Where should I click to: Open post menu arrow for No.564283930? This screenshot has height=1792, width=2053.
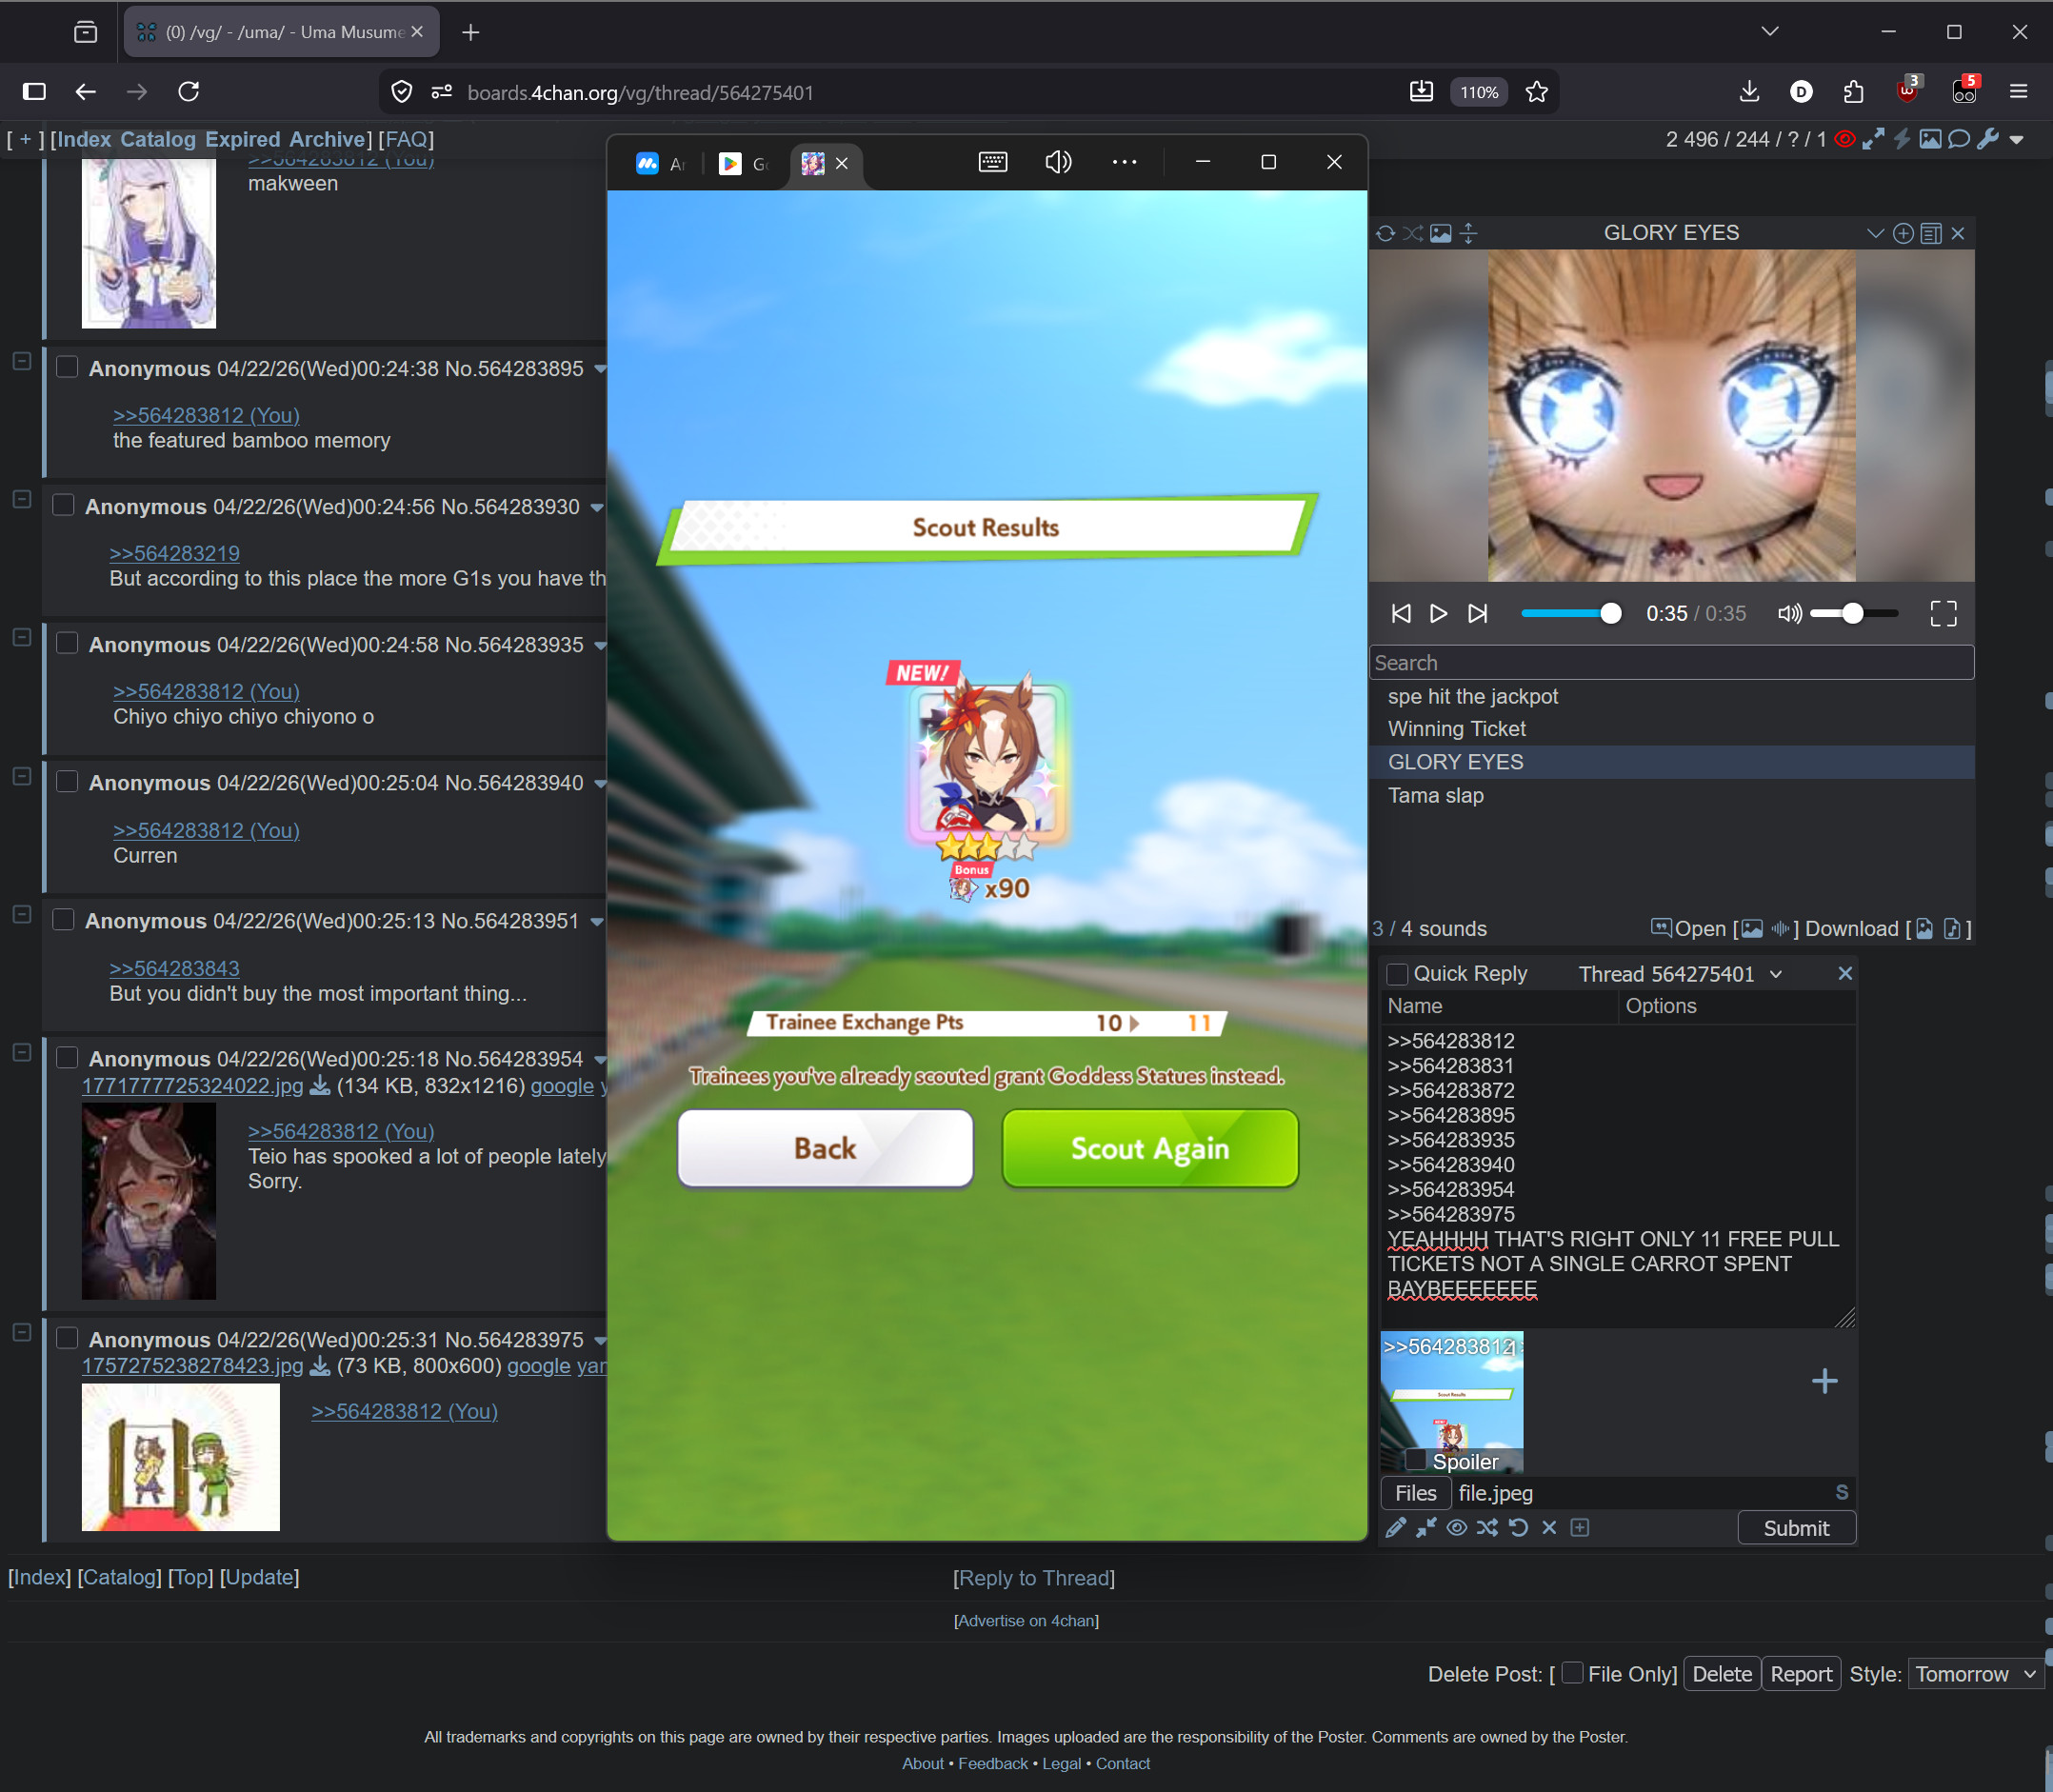[x=597, y=507]
